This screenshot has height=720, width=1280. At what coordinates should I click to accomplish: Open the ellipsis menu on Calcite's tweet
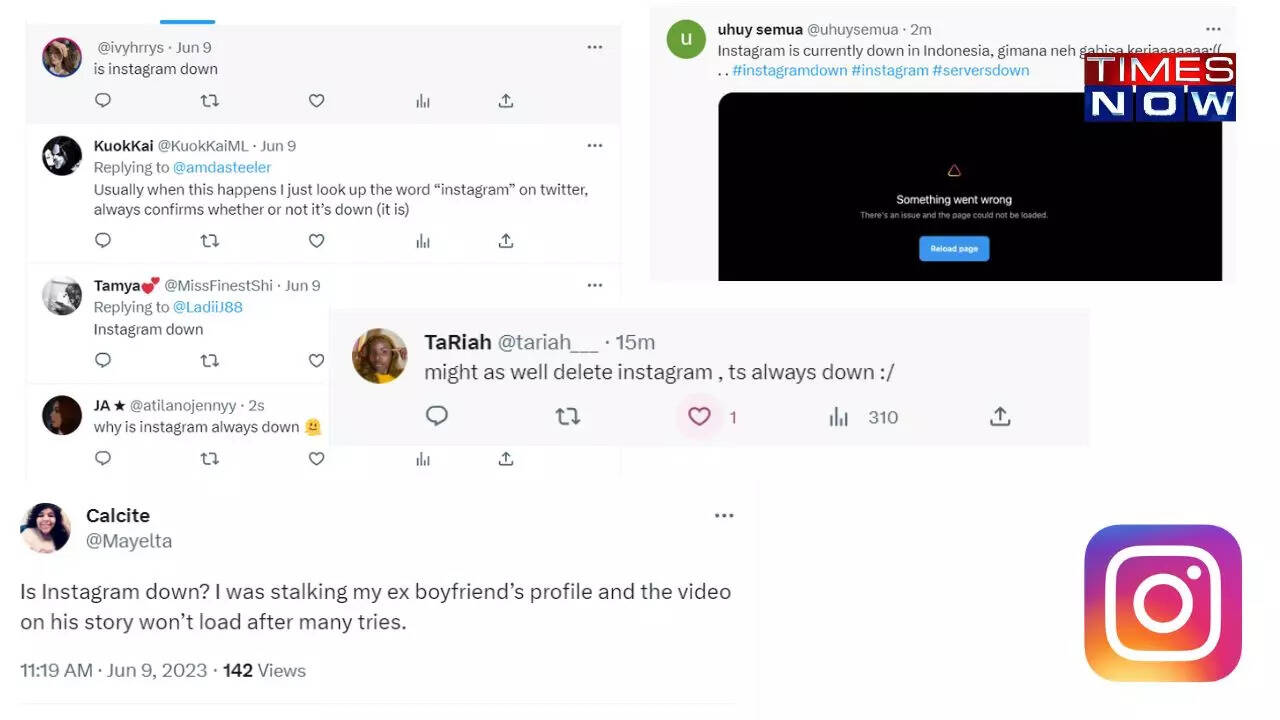[x=724, y=515]
